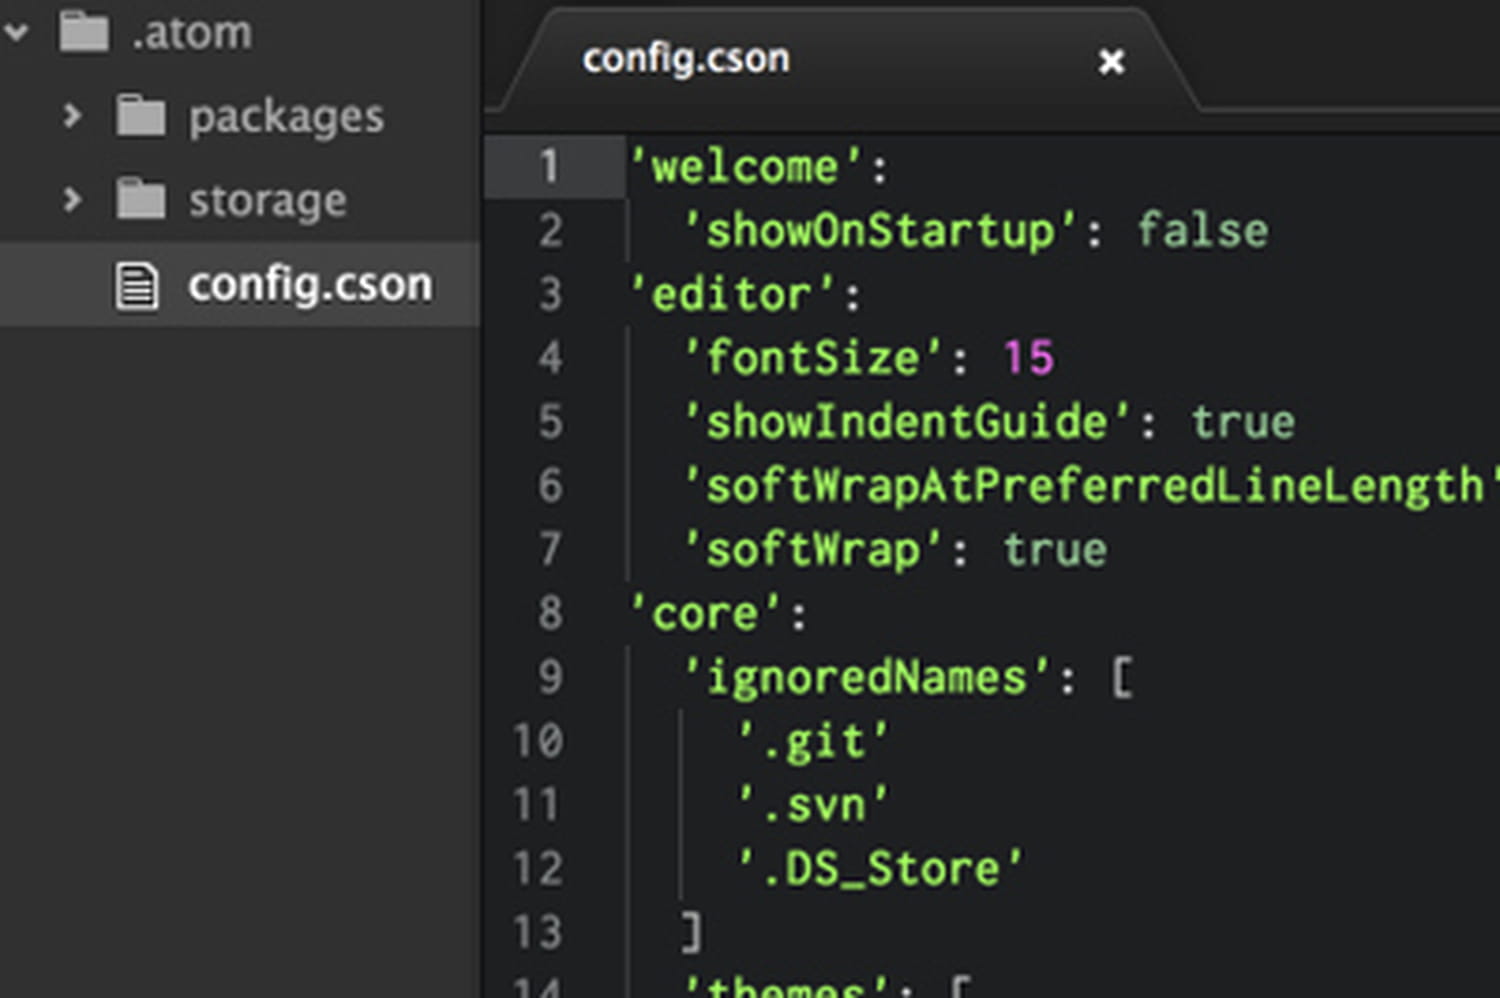Click the showOnStartup false value
Viewport: 1500px width, 998px height.
pos(1202,231)
